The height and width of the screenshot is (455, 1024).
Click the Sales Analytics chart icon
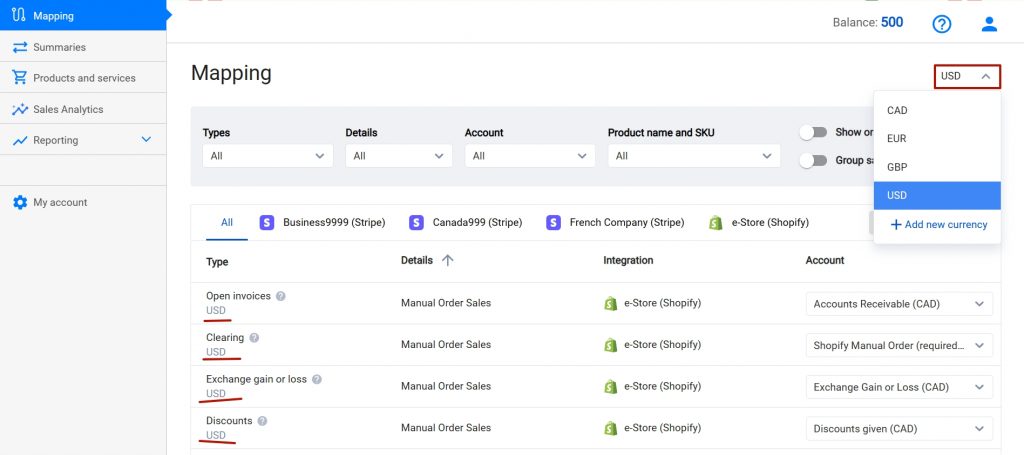20,109
